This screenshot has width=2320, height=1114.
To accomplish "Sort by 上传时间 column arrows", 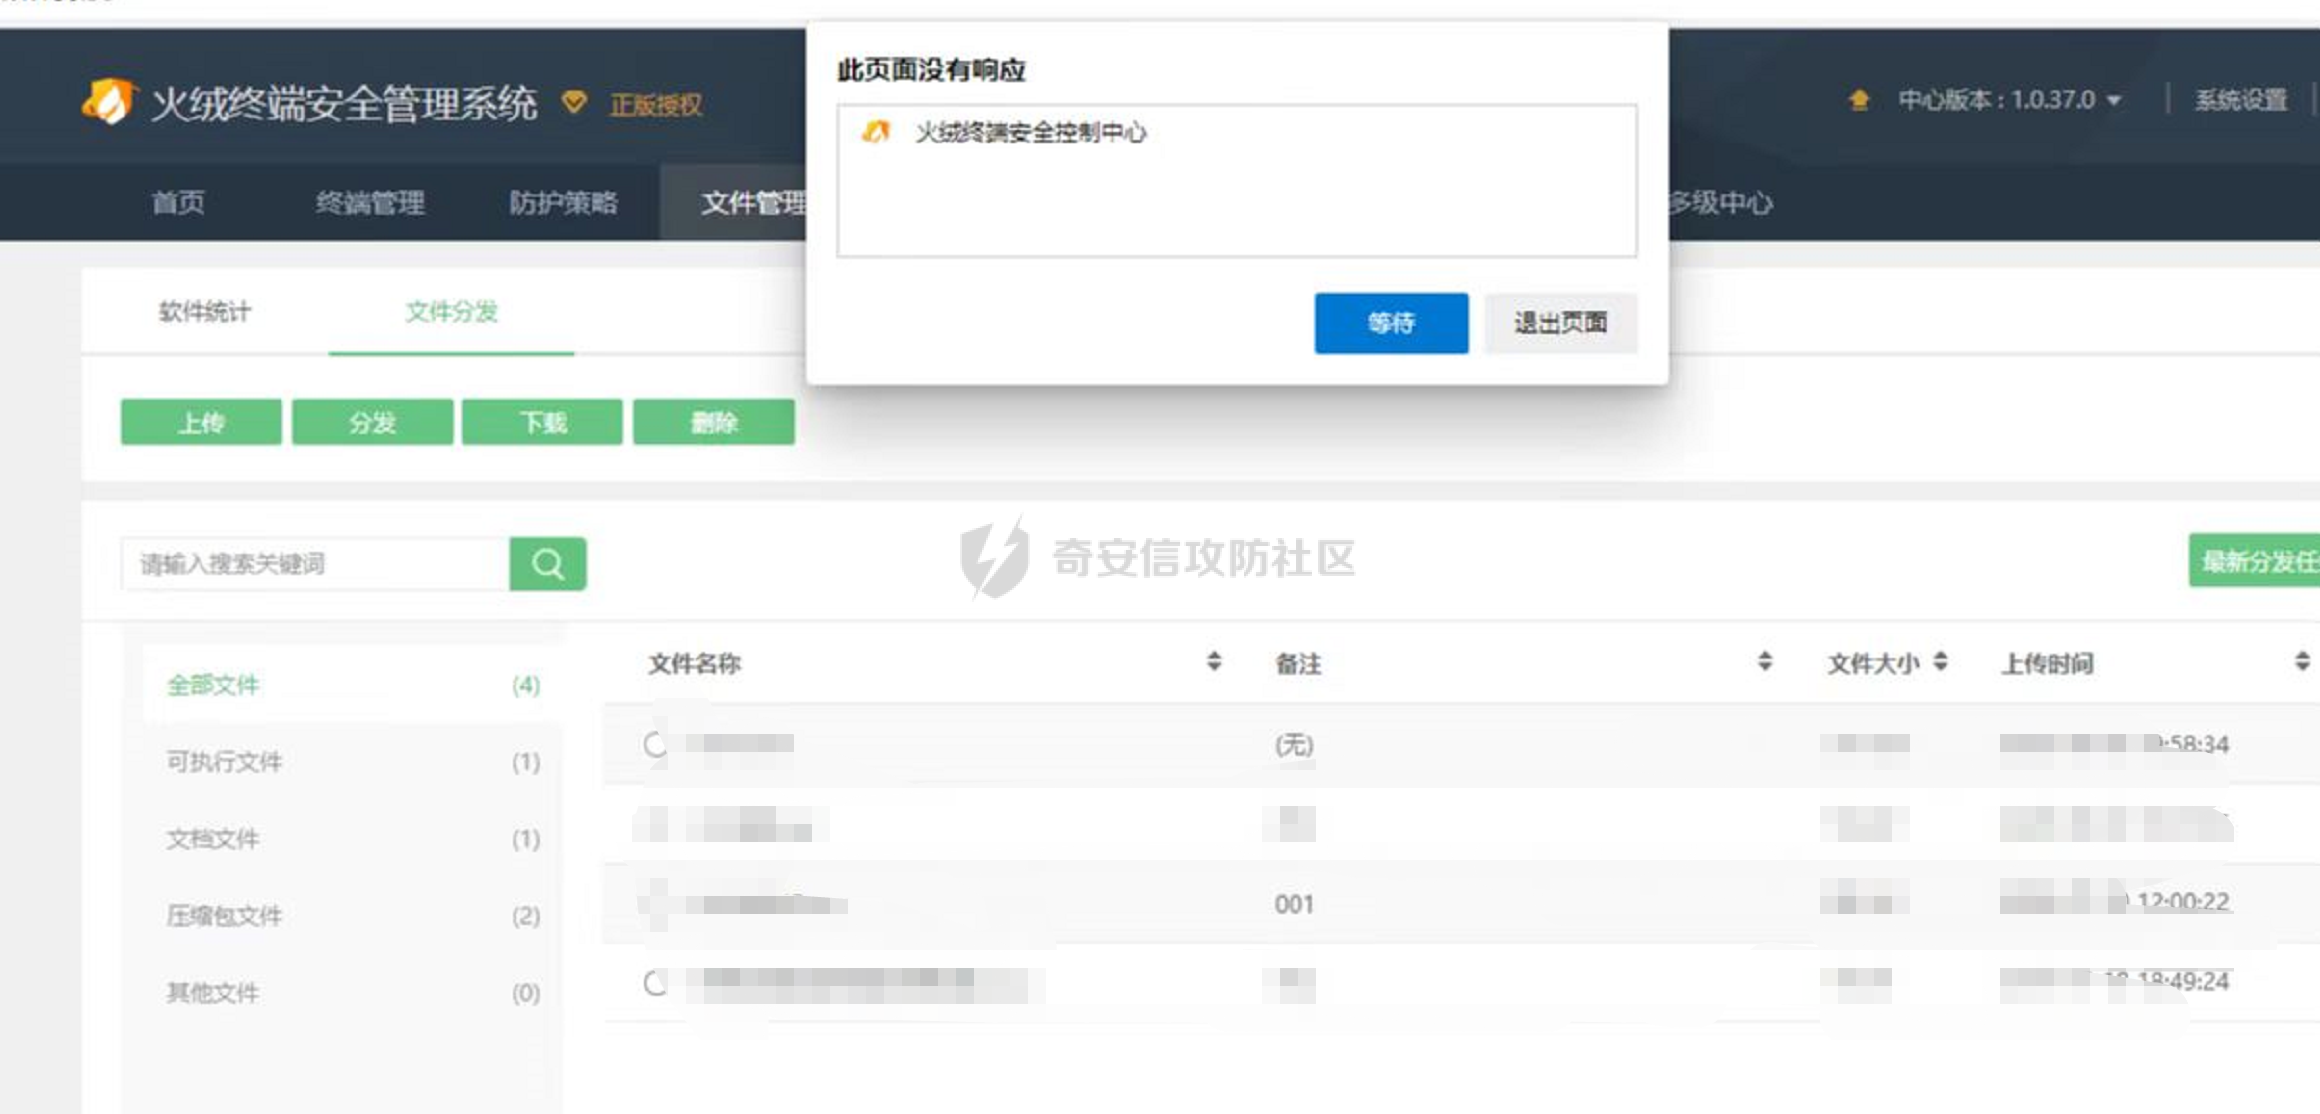I will click(2301, 661).
